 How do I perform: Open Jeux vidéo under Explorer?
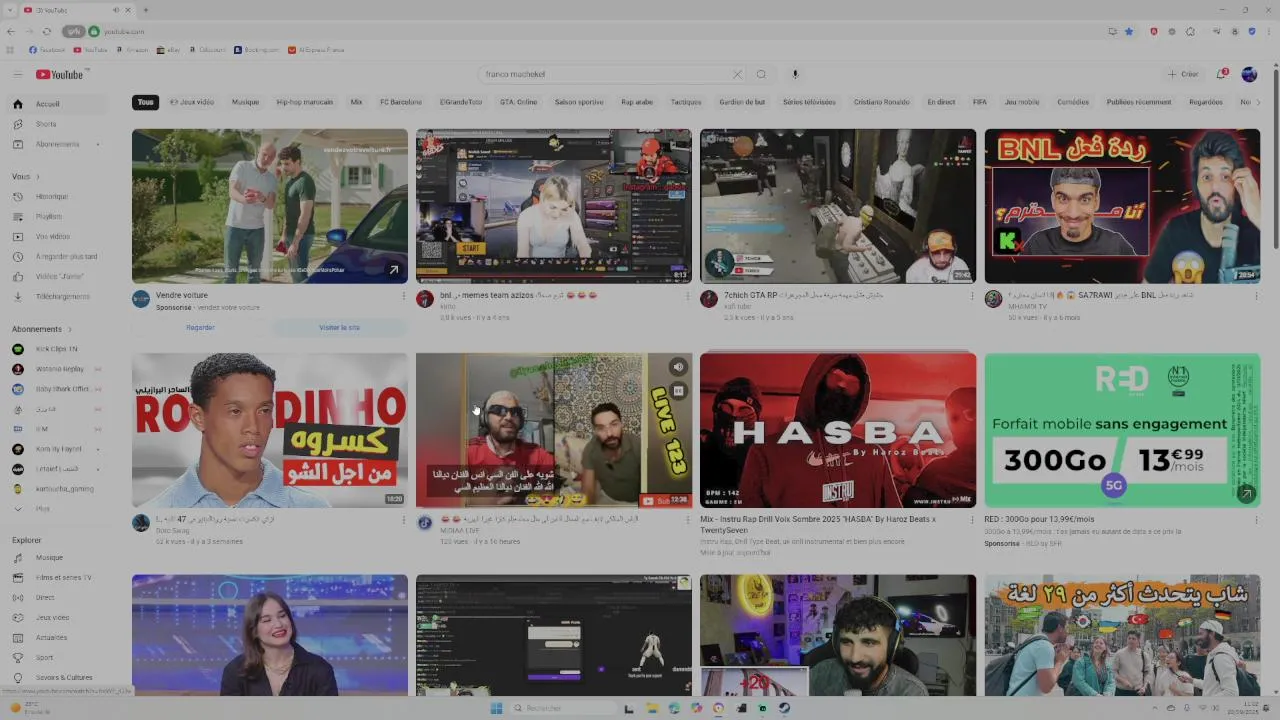point(56,617)
